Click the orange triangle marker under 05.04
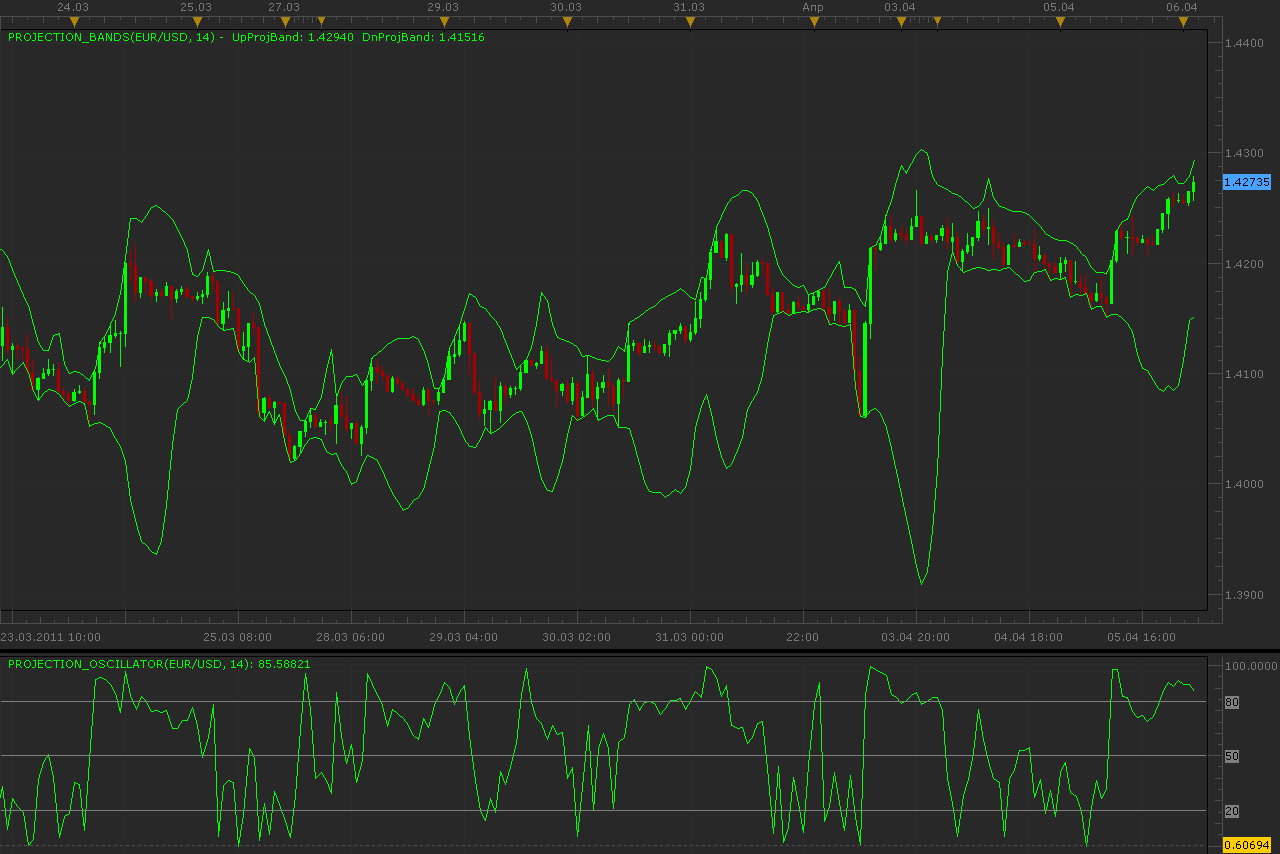This screenshot has height=854, width=1280. pyautogui.click(x=1060, y=21)
